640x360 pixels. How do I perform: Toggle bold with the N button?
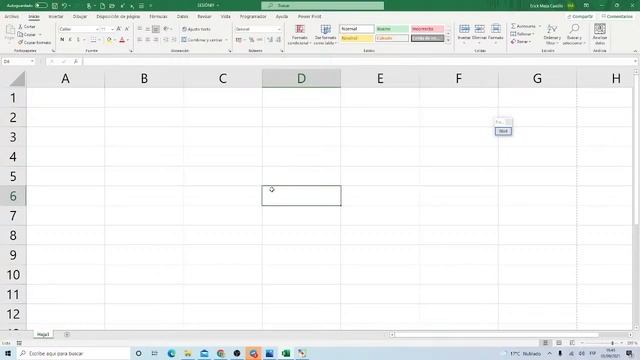click(62, 40)
